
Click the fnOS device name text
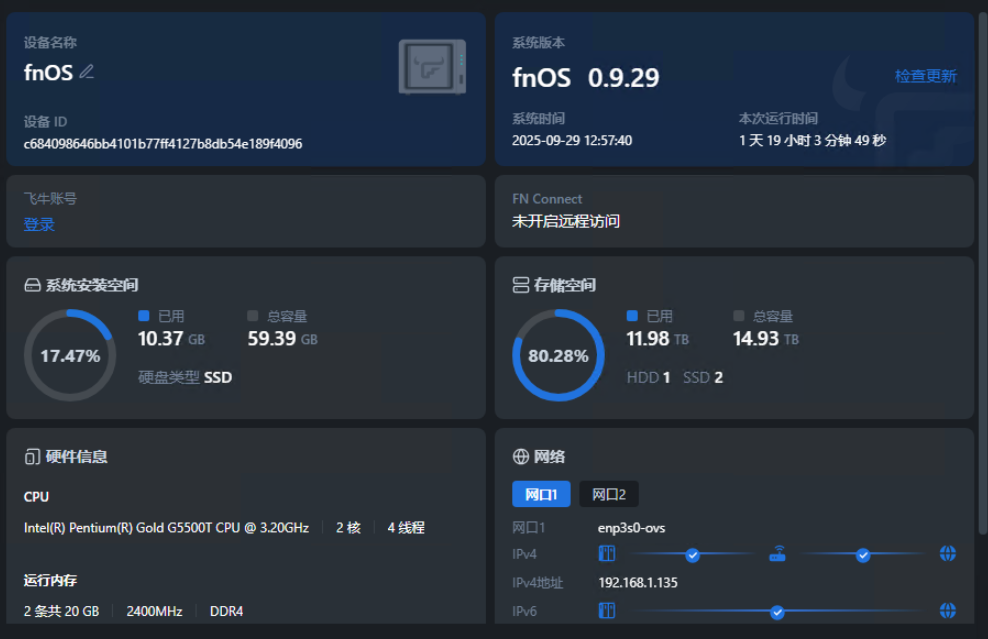pos(49,72)
